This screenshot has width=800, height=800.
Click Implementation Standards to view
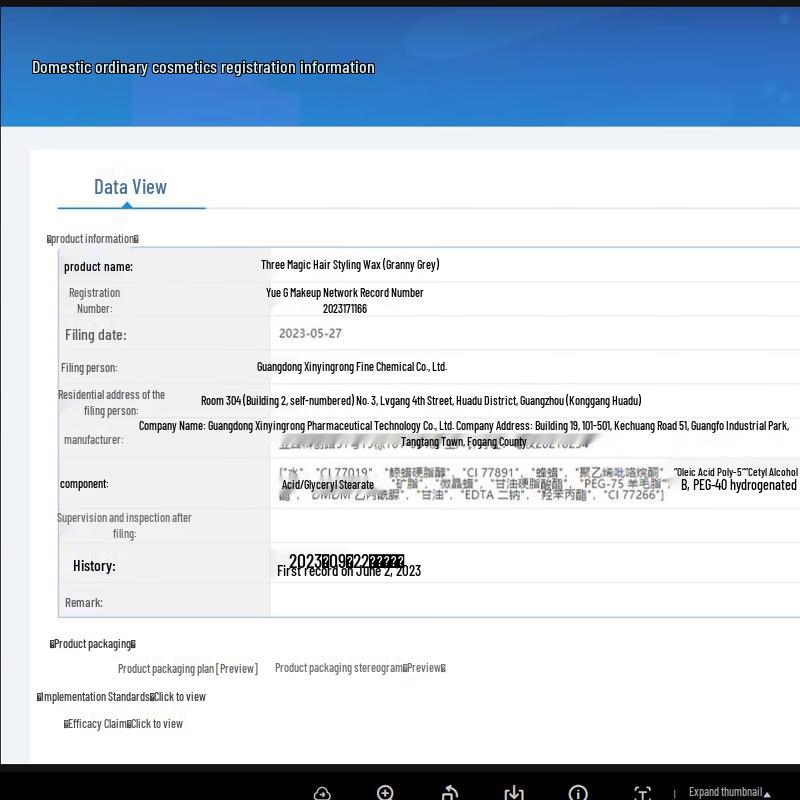pos(121,697)
